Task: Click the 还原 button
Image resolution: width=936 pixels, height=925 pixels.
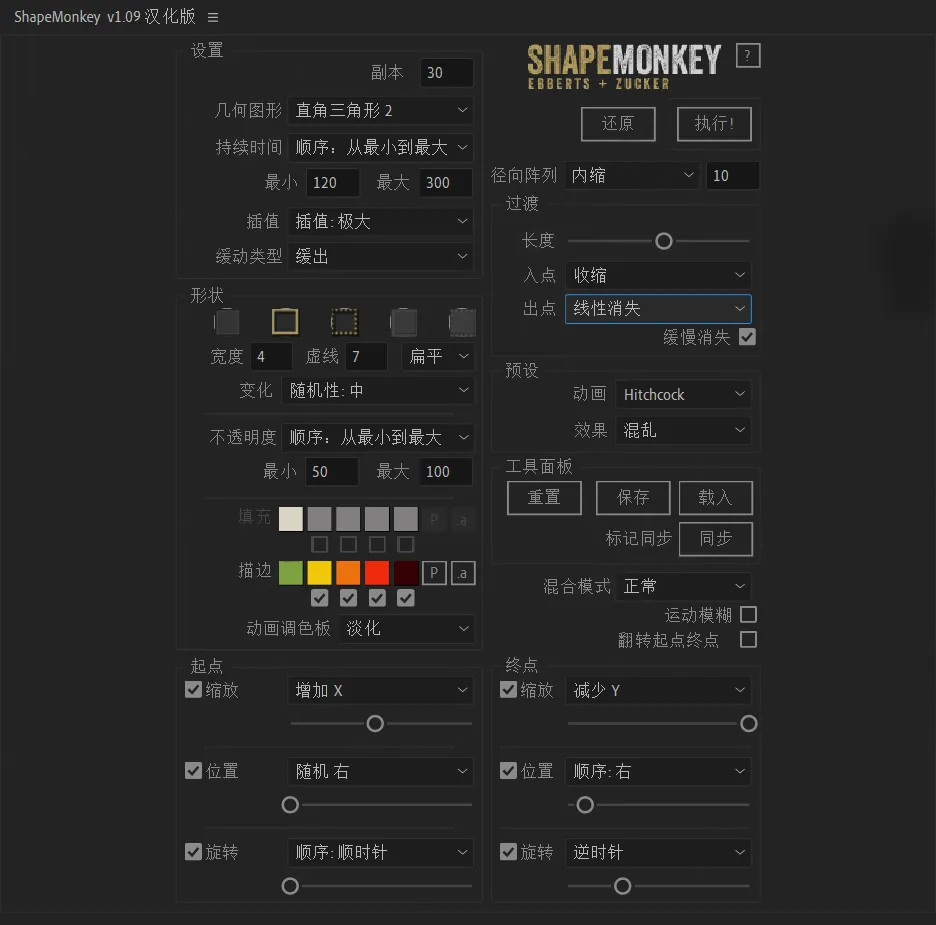Action: click(x=618, y=124)
